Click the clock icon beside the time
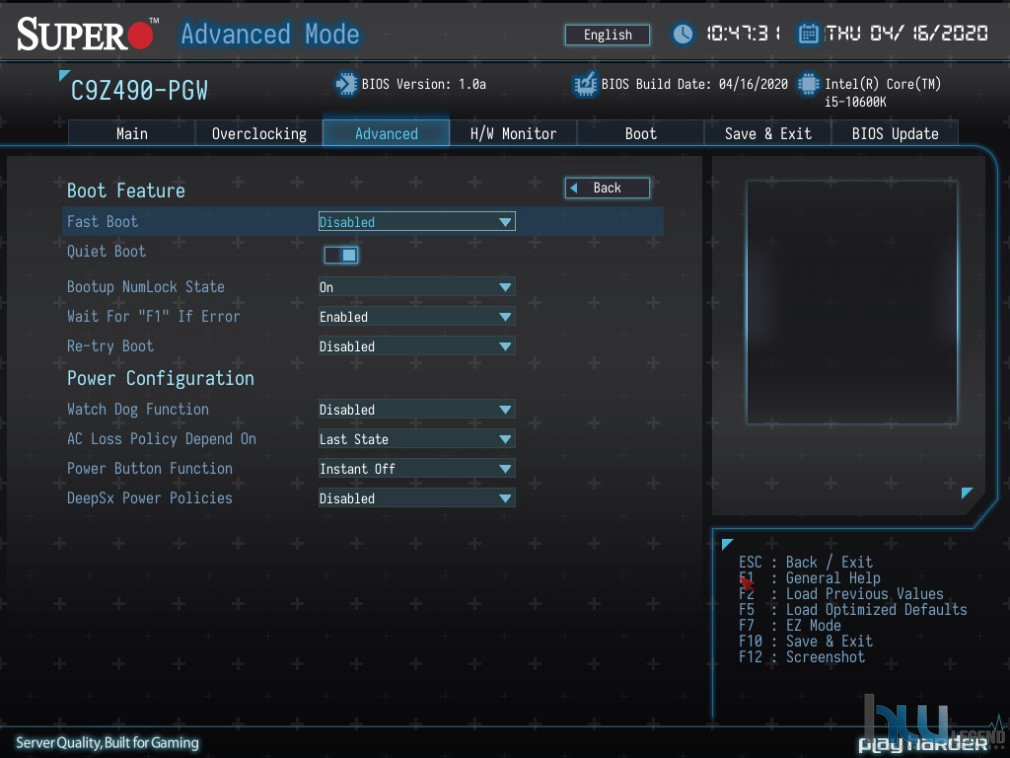Screen dimensions: 1010x758 point(682,33)
